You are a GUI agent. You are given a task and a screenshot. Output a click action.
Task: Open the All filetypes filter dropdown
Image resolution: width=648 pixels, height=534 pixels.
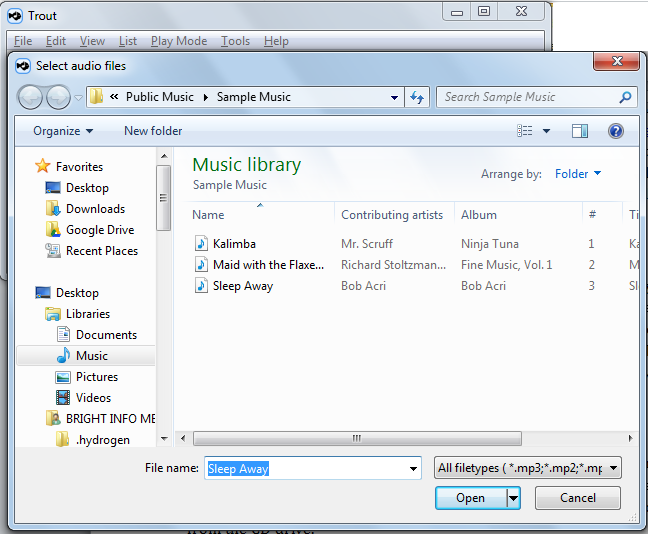[528, 468]
